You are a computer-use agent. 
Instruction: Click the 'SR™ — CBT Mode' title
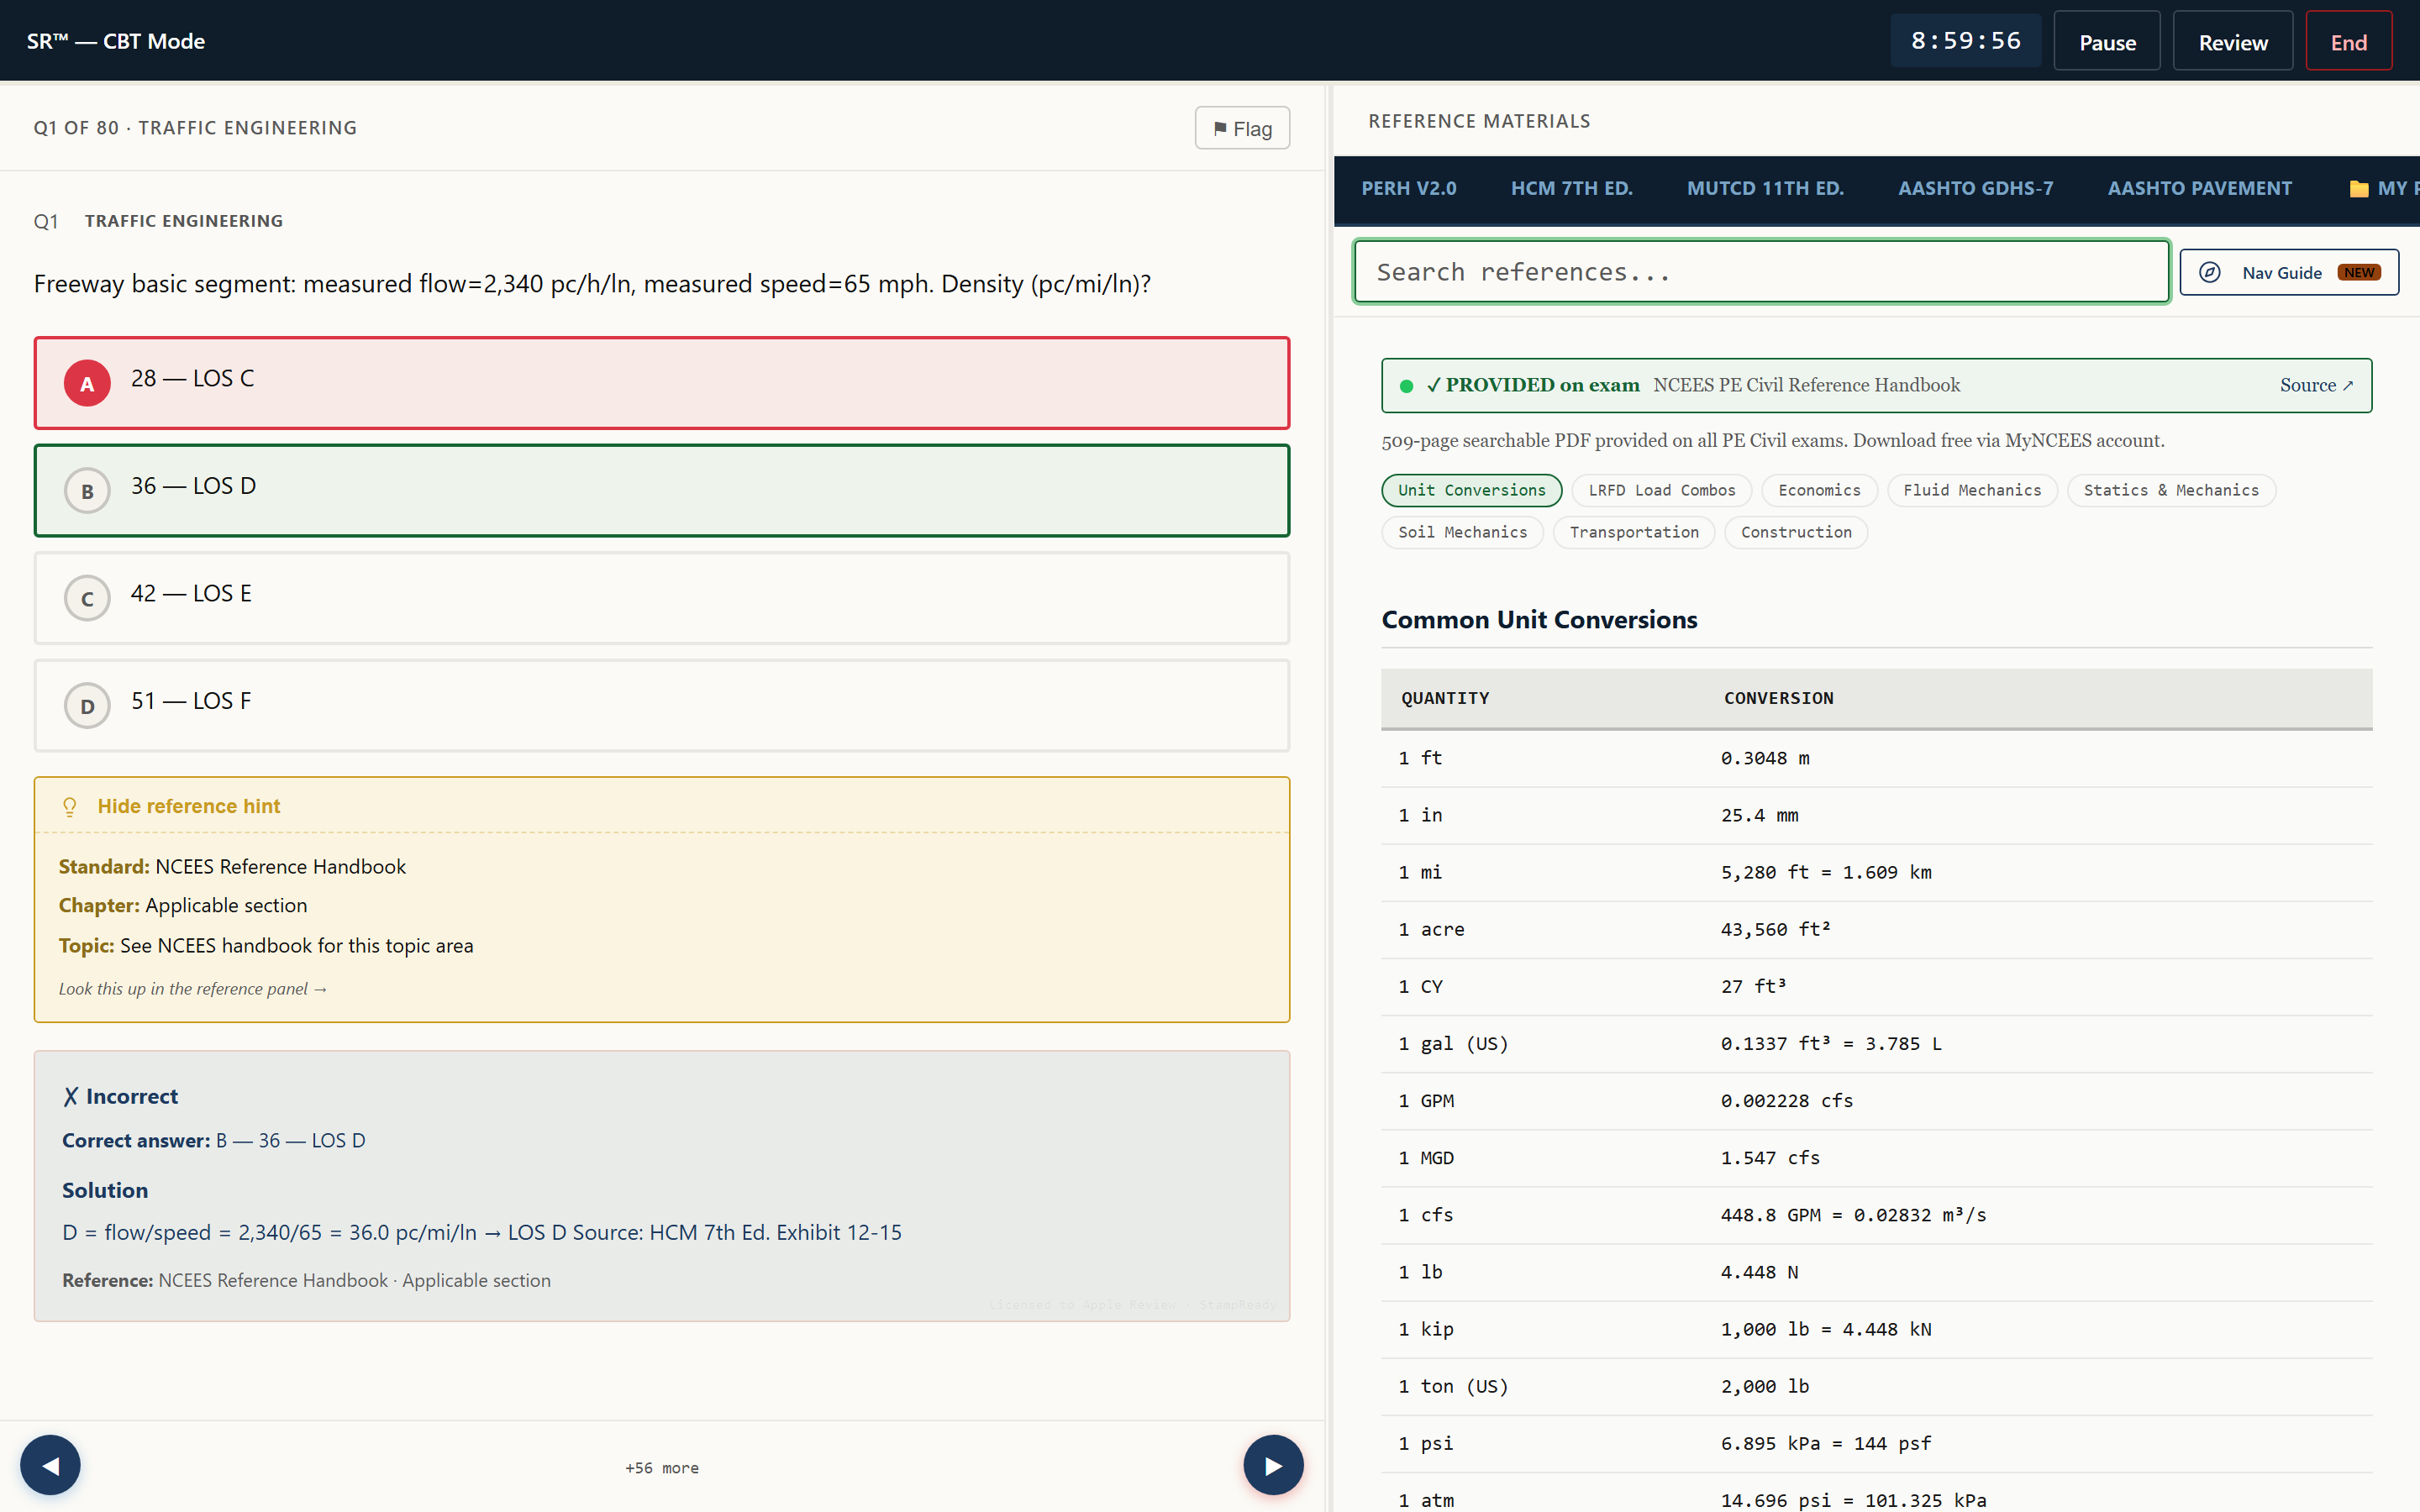(x=116, y=41)
